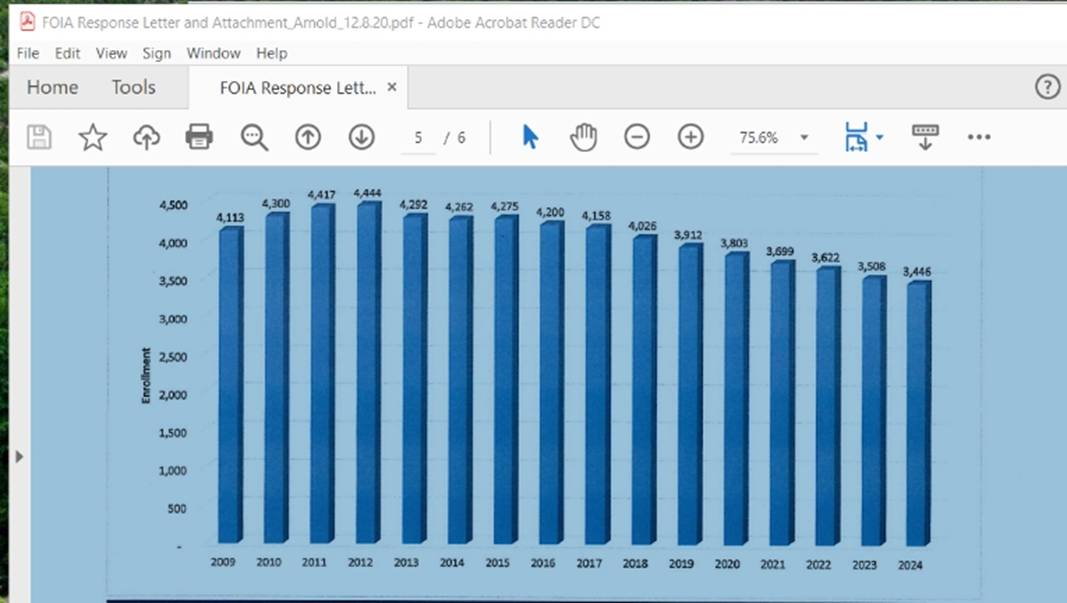Zoom in with the plus button
Viewport: 1067px width, 603px height.
click(x=691, y=137)
